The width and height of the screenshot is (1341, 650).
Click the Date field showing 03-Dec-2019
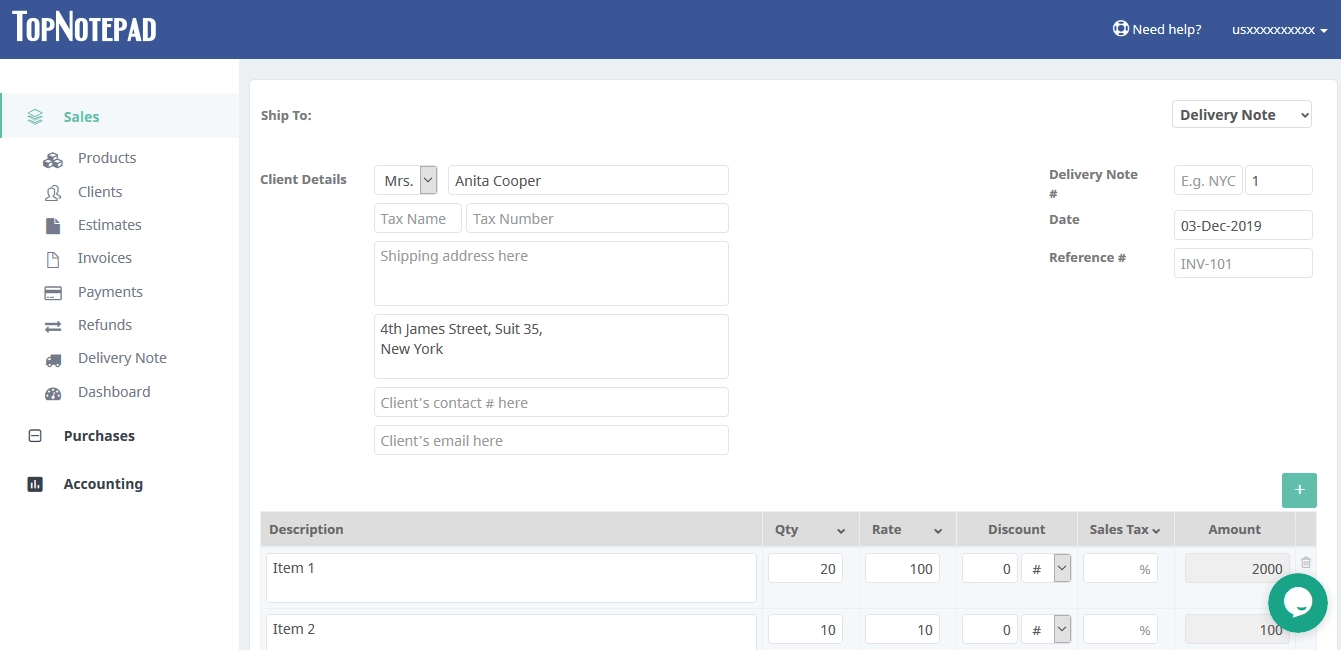(x=1243, y=225)
